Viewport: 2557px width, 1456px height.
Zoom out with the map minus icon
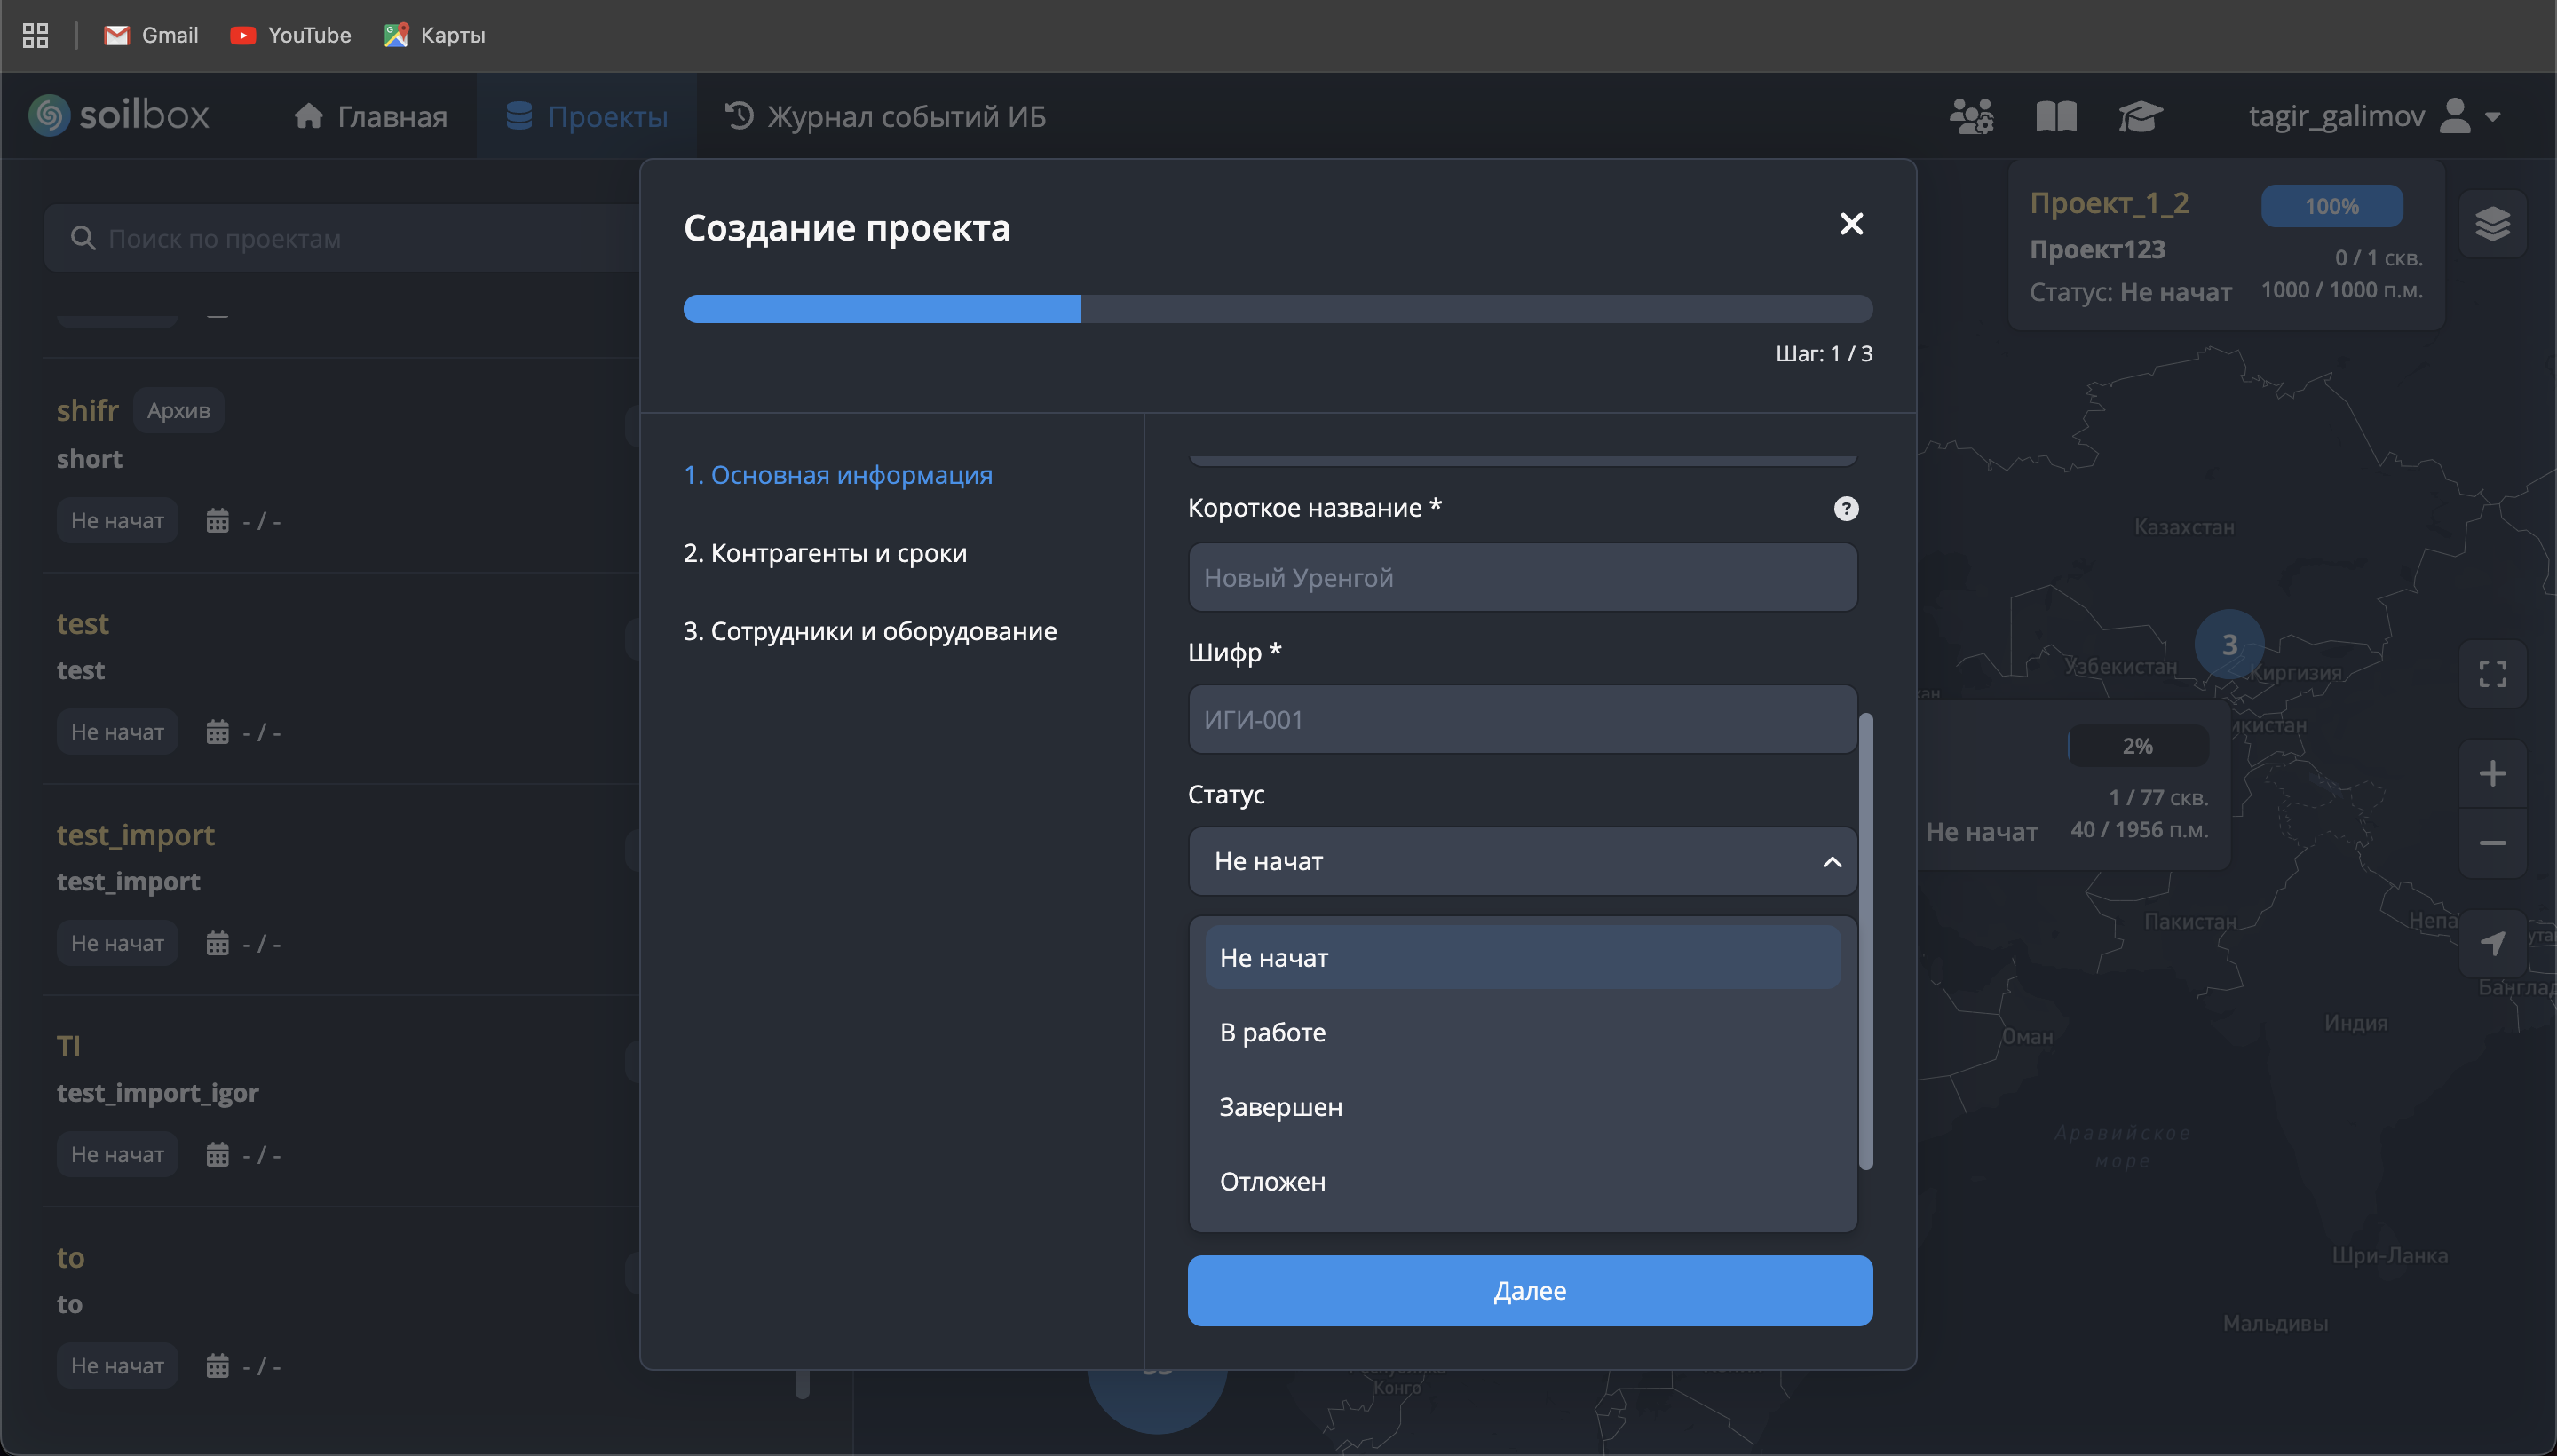(2492, 843)
